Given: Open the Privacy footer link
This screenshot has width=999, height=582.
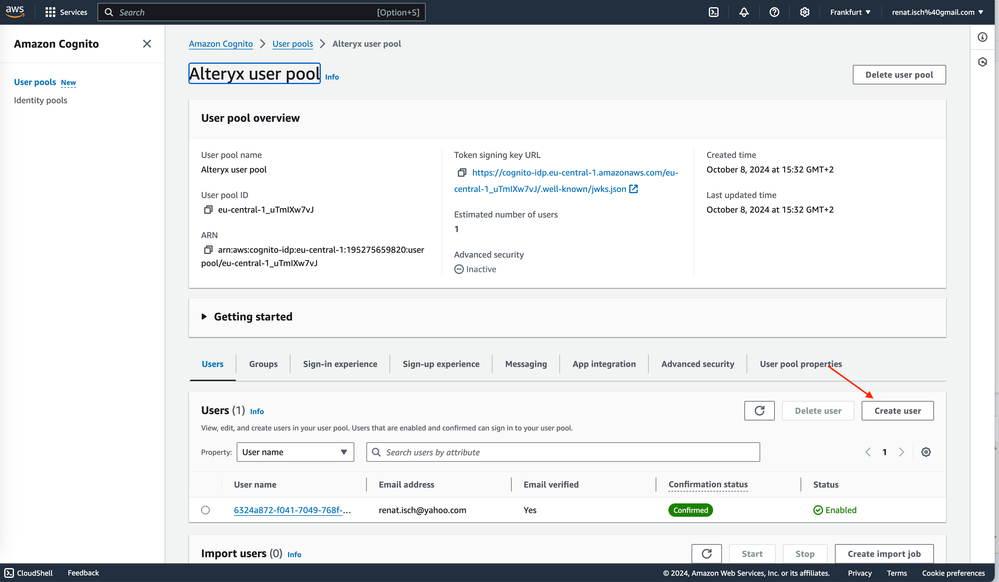Looking at the screenshot, I should [x=859, y=573].
